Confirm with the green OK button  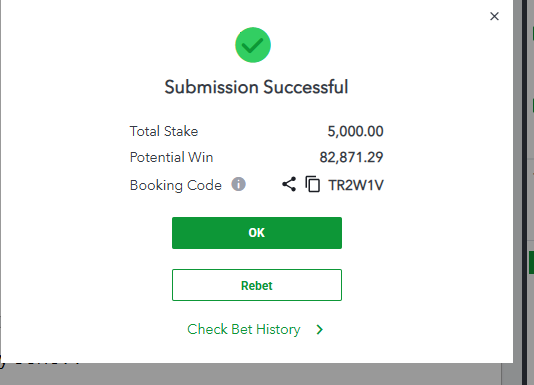coord(257,233)
